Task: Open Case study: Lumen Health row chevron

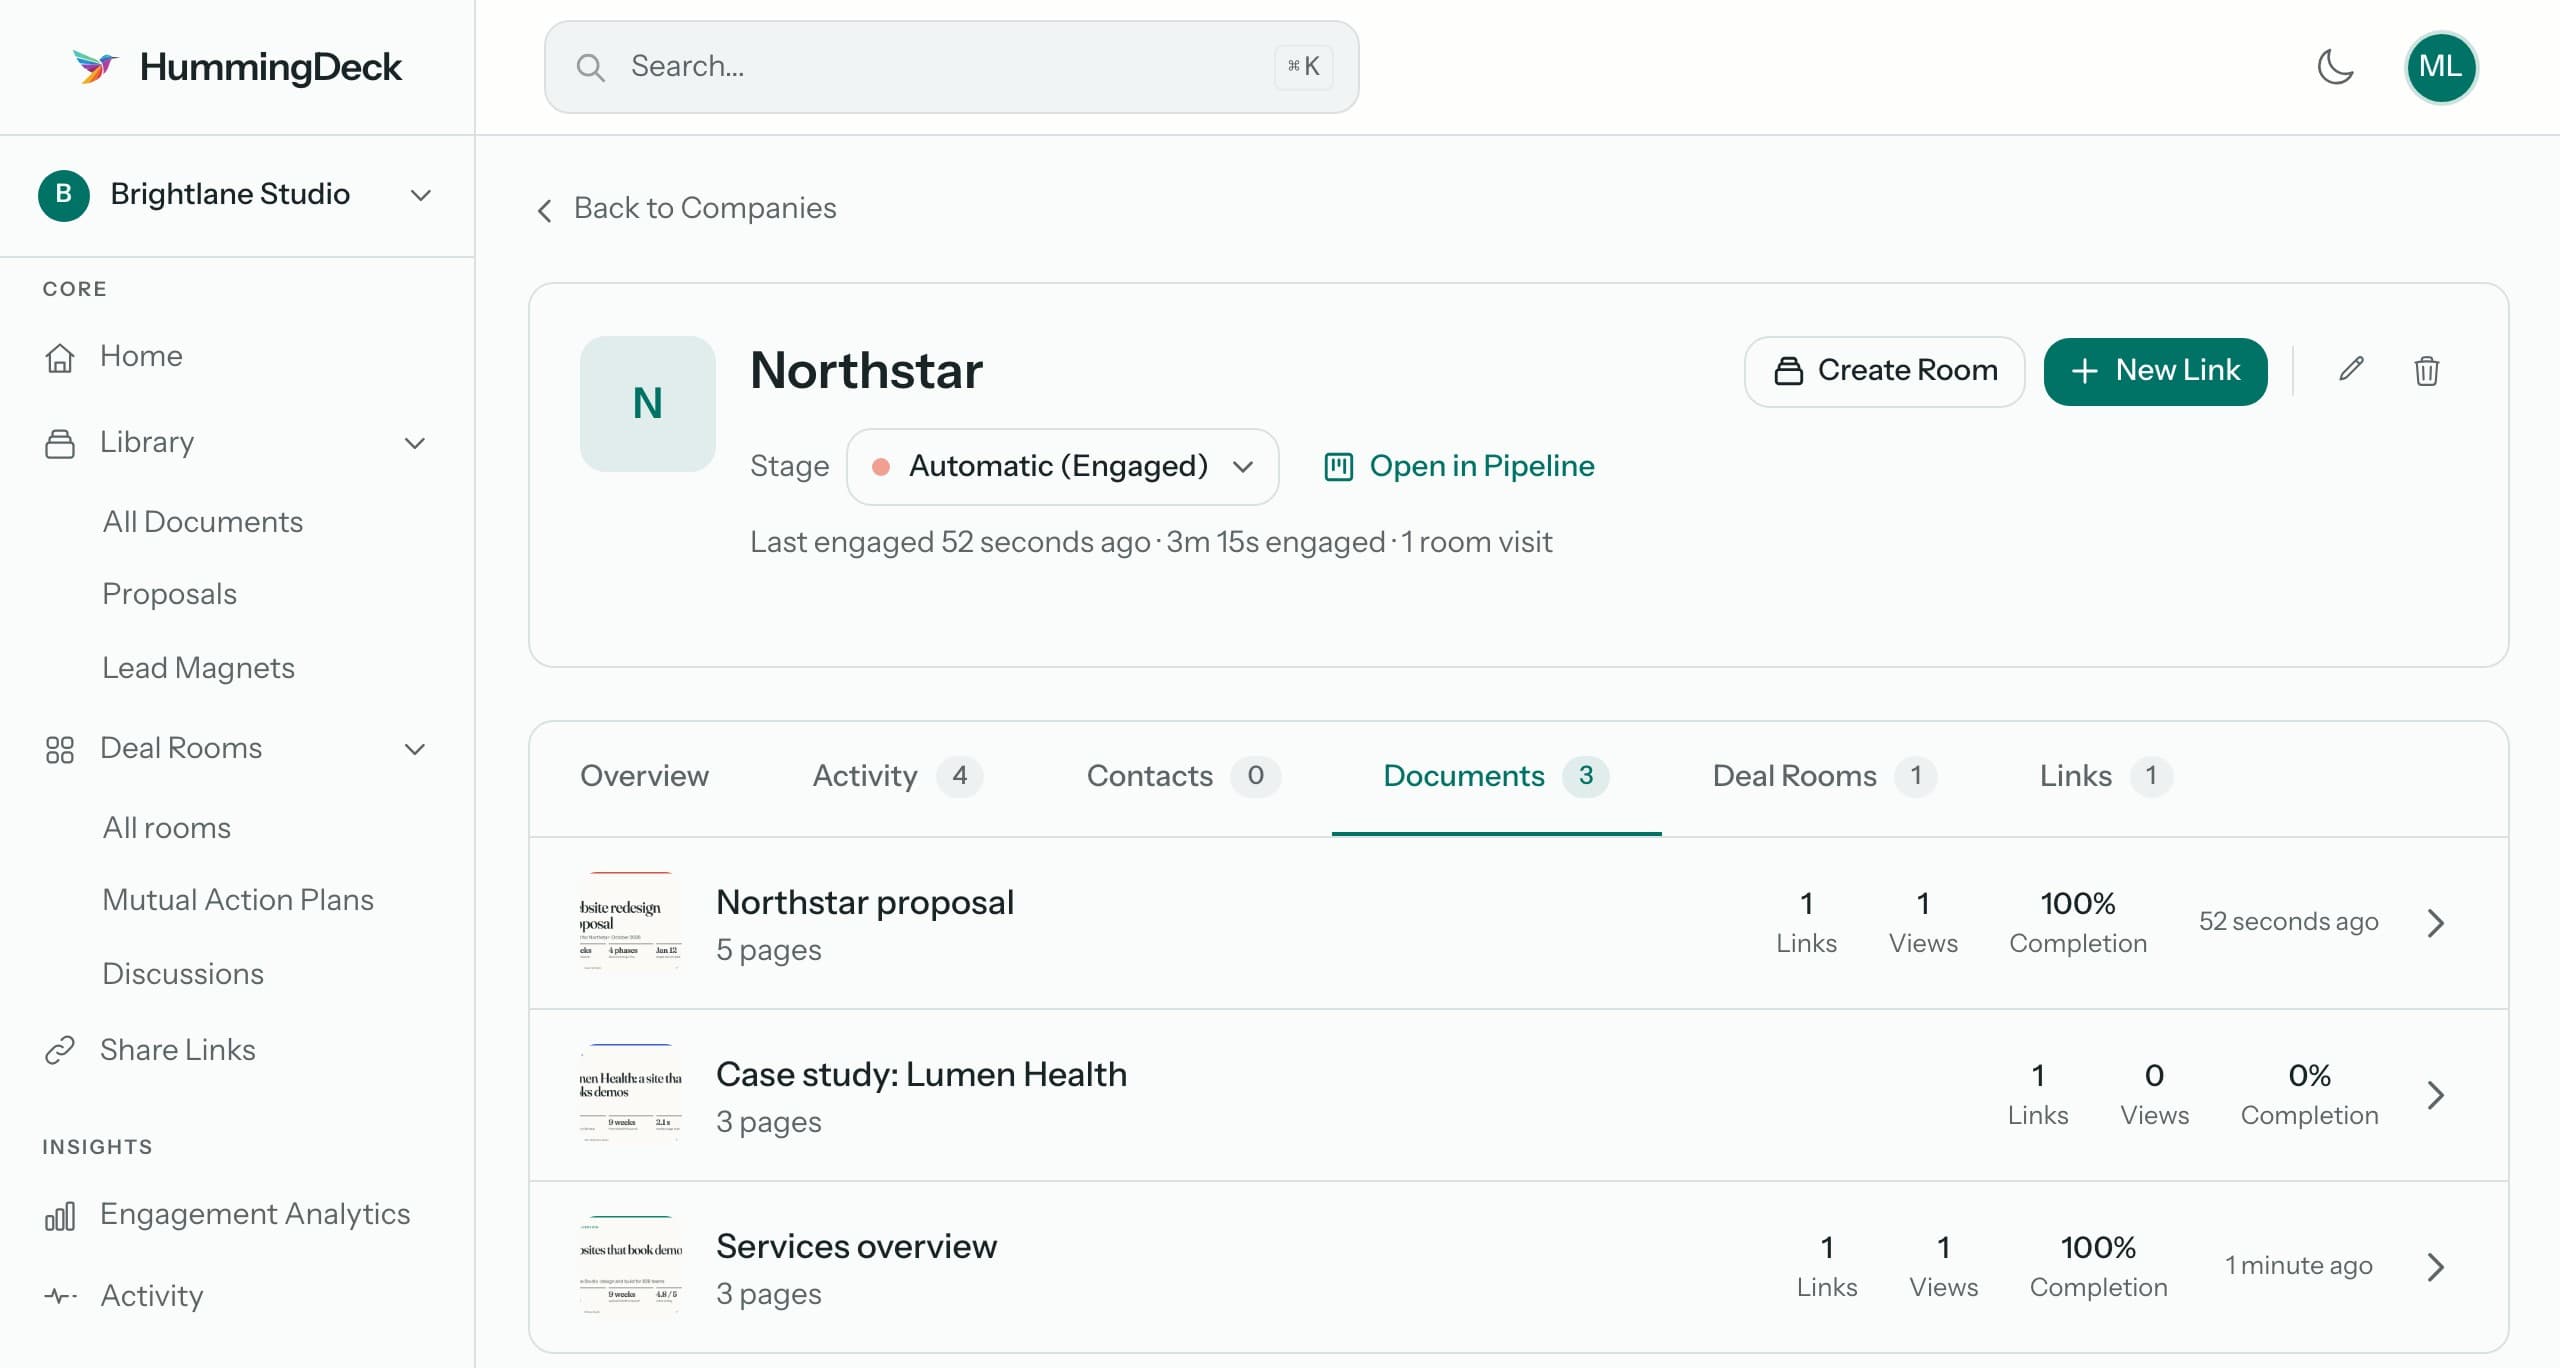Action: click(x=2435, y=1095)
